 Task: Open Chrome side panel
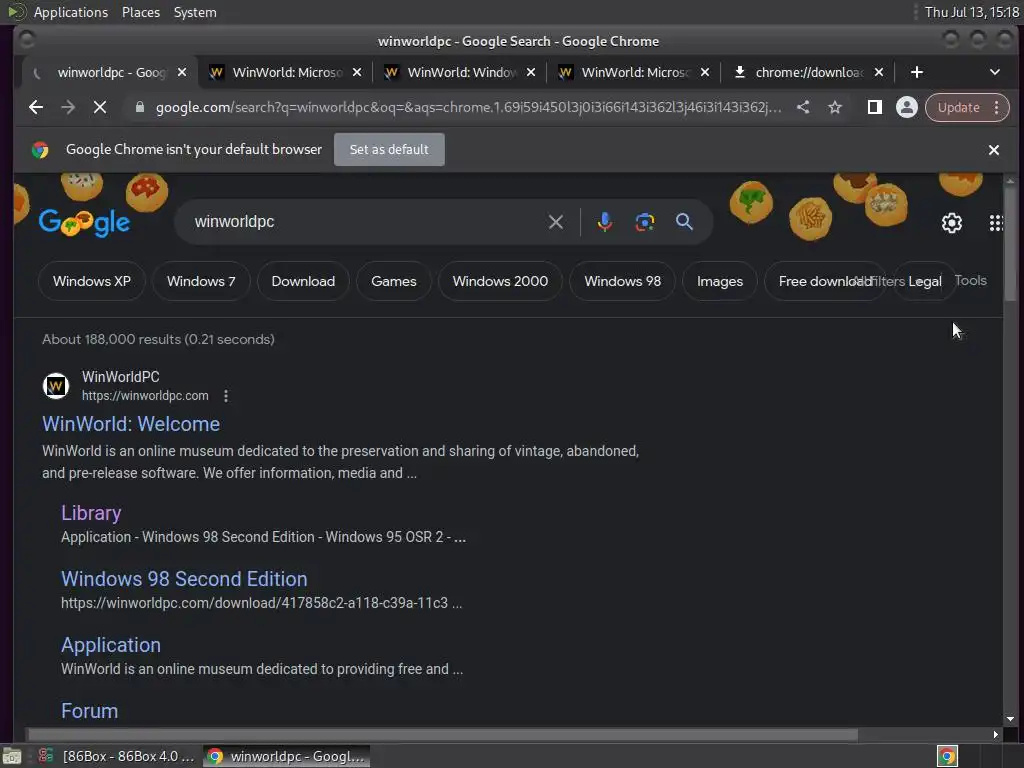[874, 107]
